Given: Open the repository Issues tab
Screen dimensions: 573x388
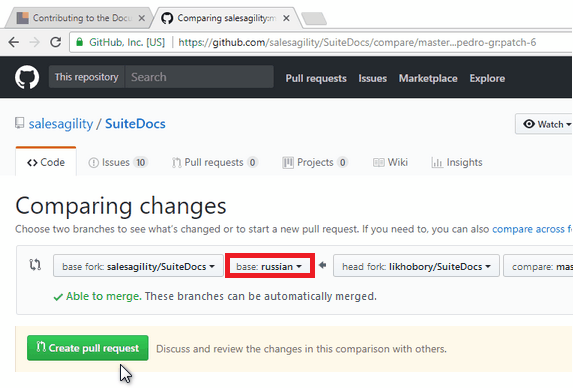Looking at the screenshot, I should point(118,162).
